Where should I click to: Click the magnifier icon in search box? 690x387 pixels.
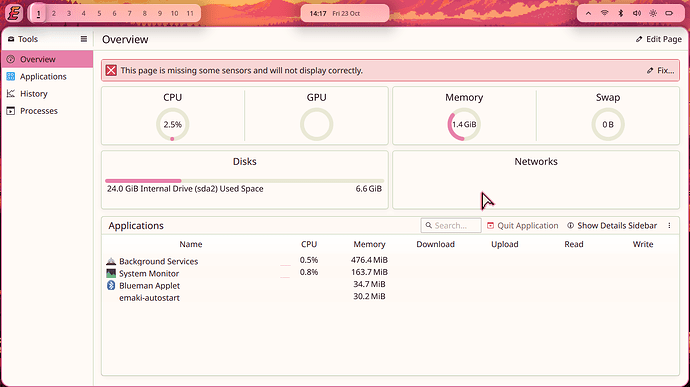click(429, 225)
